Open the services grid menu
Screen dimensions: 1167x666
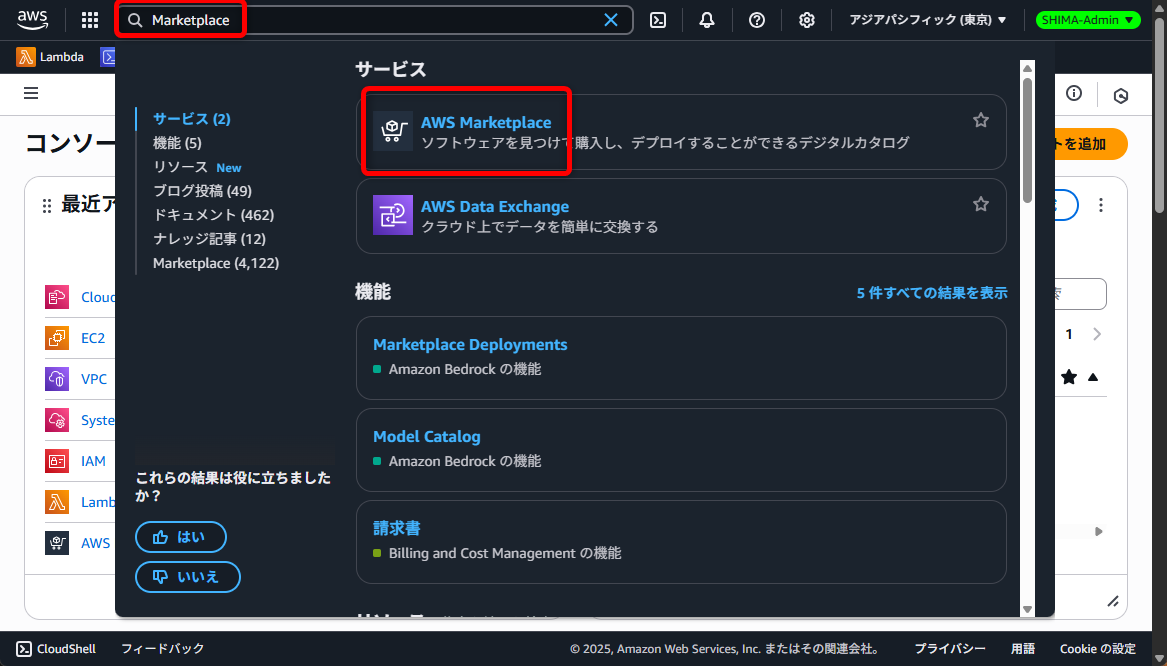click(x=90, y=20)
